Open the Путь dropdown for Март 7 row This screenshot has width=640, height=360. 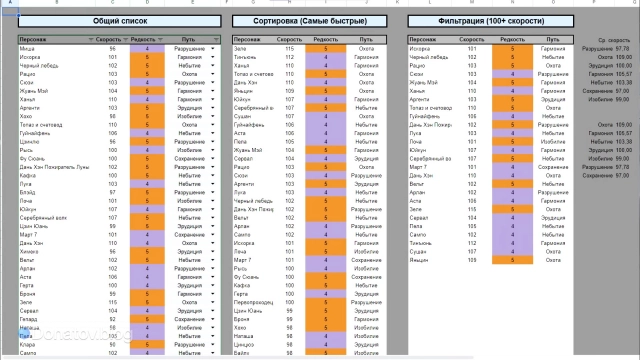[213, 235]
